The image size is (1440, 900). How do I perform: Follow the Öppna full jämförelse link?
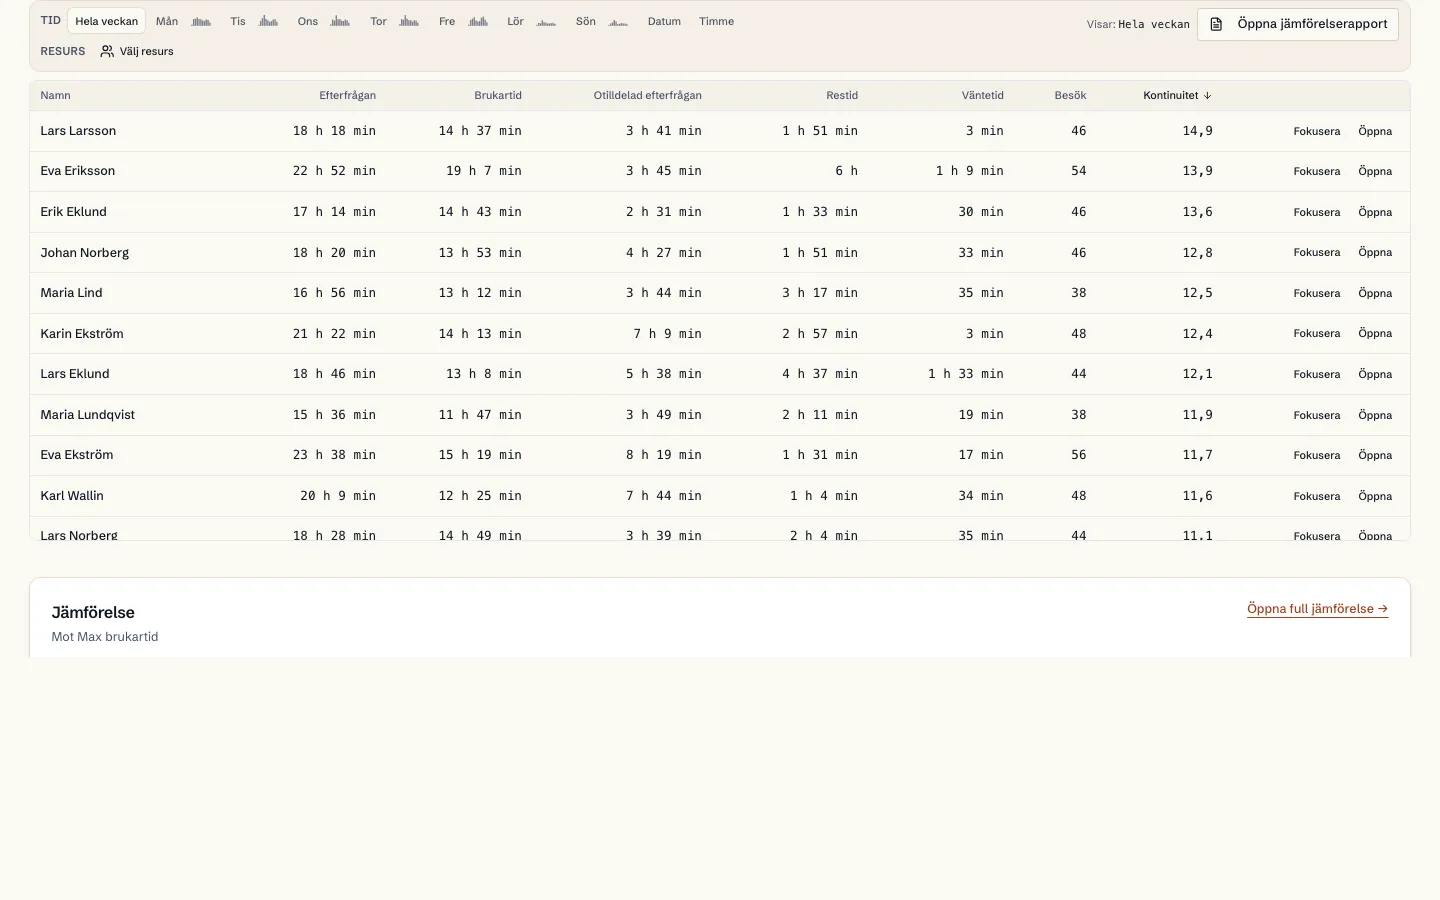(1317, 608)
